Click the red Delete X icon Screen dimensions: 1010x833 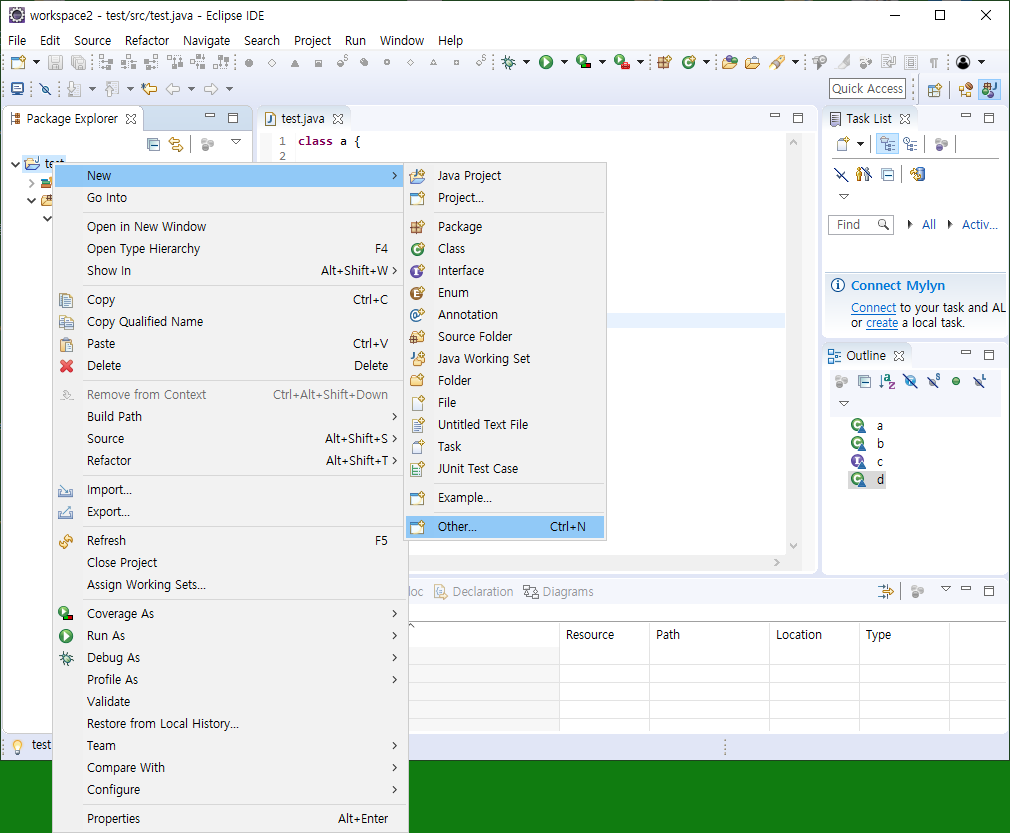[66, 365]
